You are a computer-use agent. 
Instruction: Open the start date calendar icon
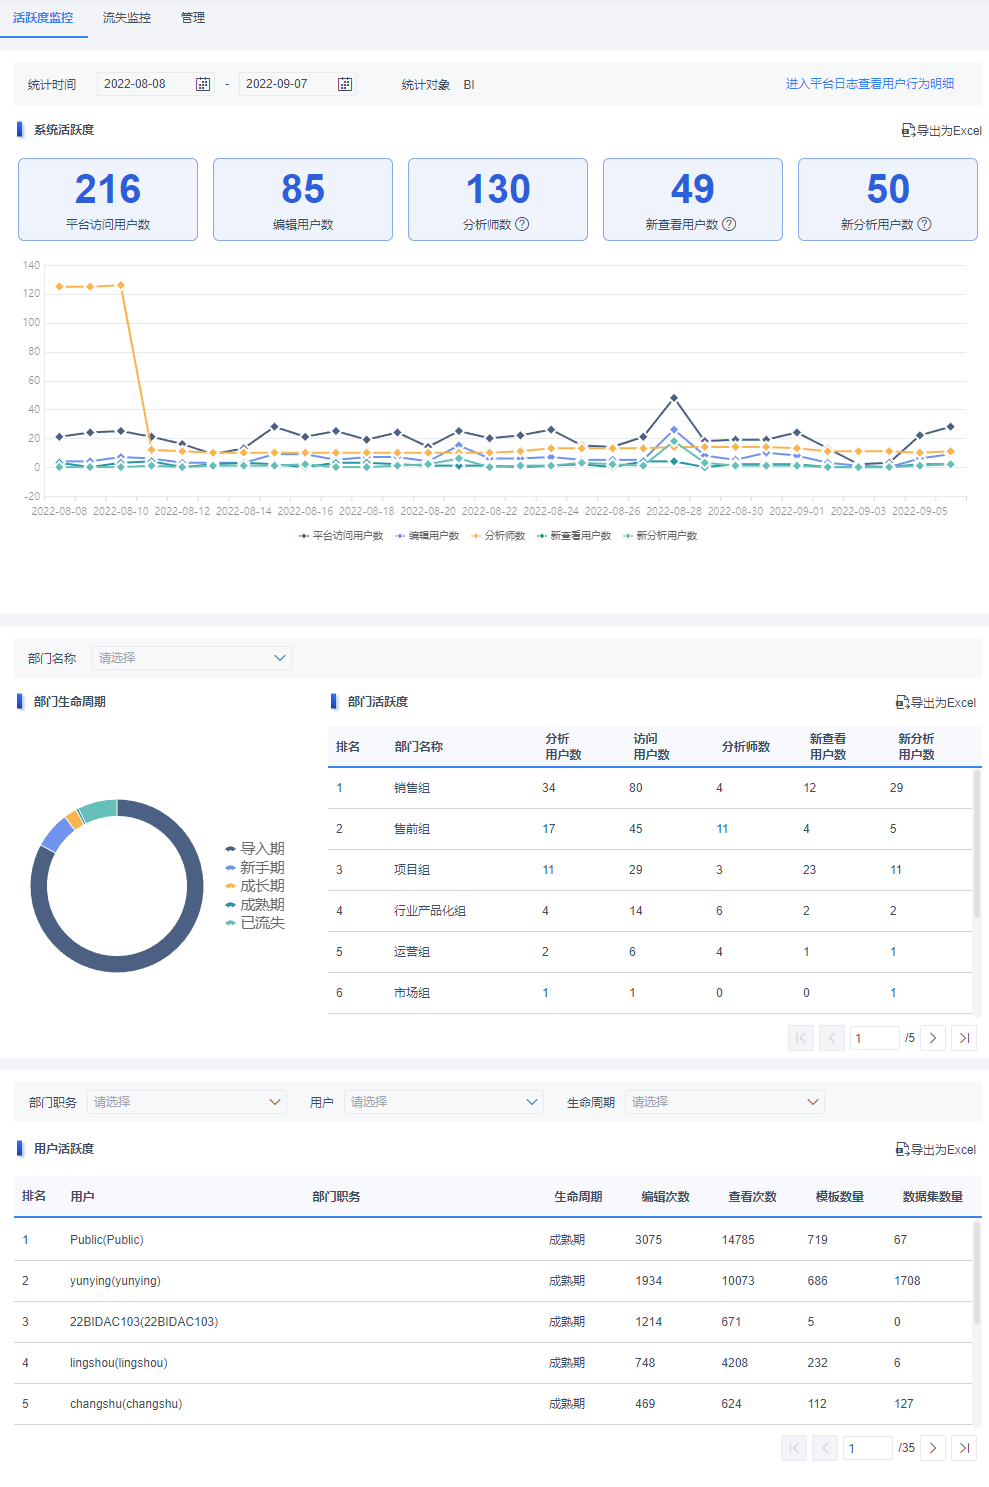(x=203, y=84)
